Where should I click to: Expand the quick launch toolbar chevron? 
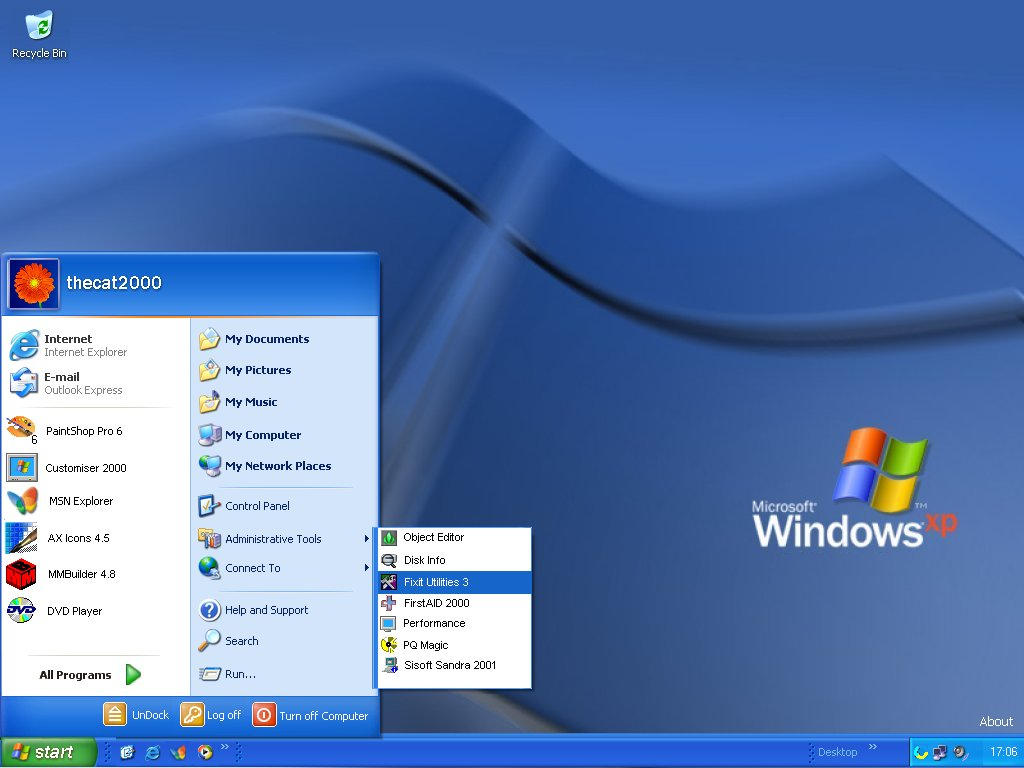(x=225, y=748)
